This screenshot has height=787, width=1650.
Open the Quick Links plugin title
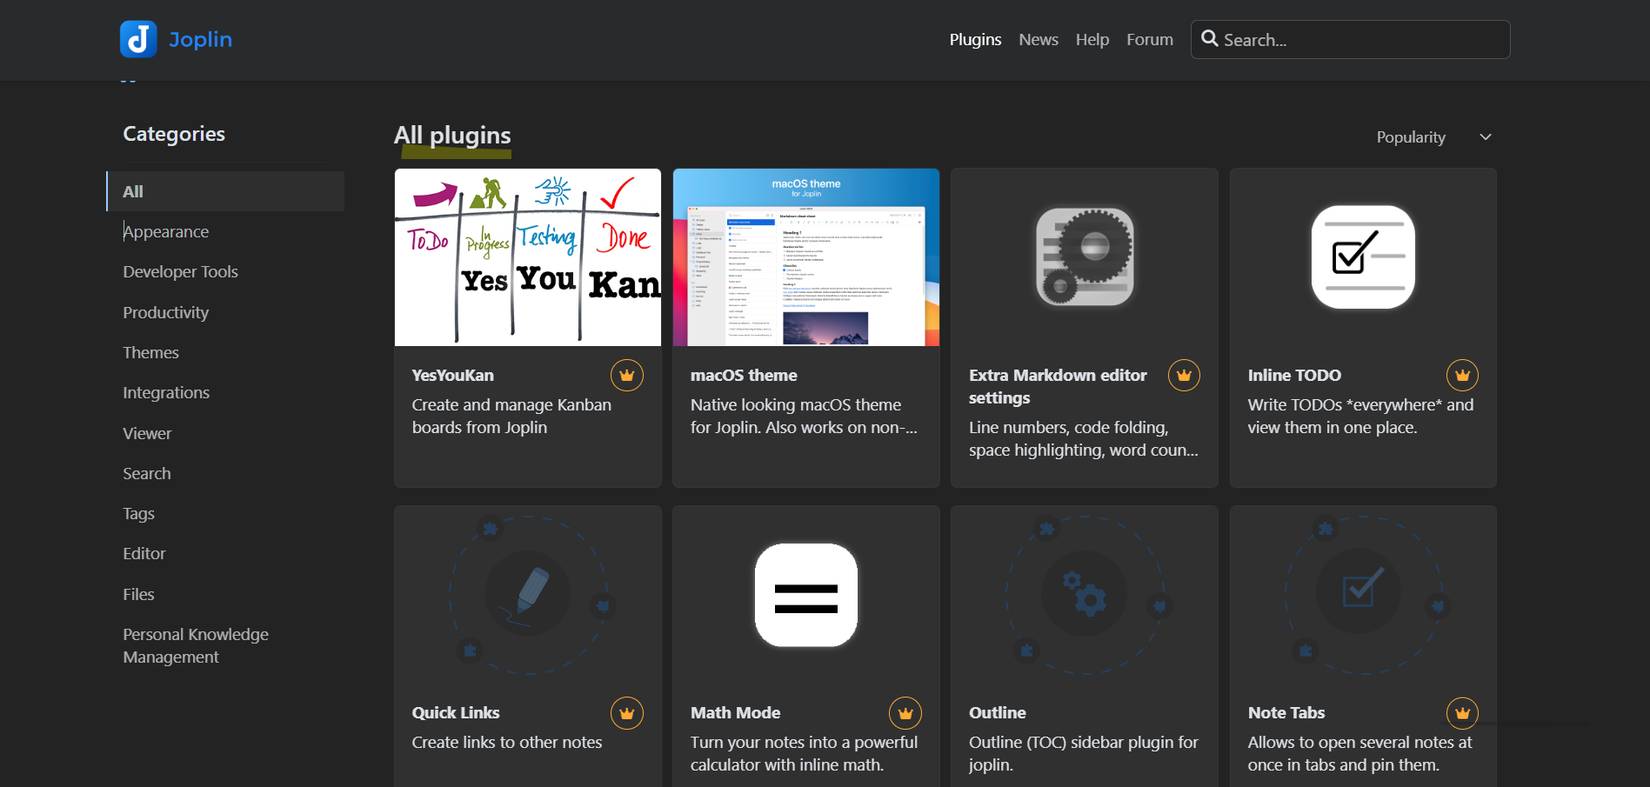[x=456, y=713]
